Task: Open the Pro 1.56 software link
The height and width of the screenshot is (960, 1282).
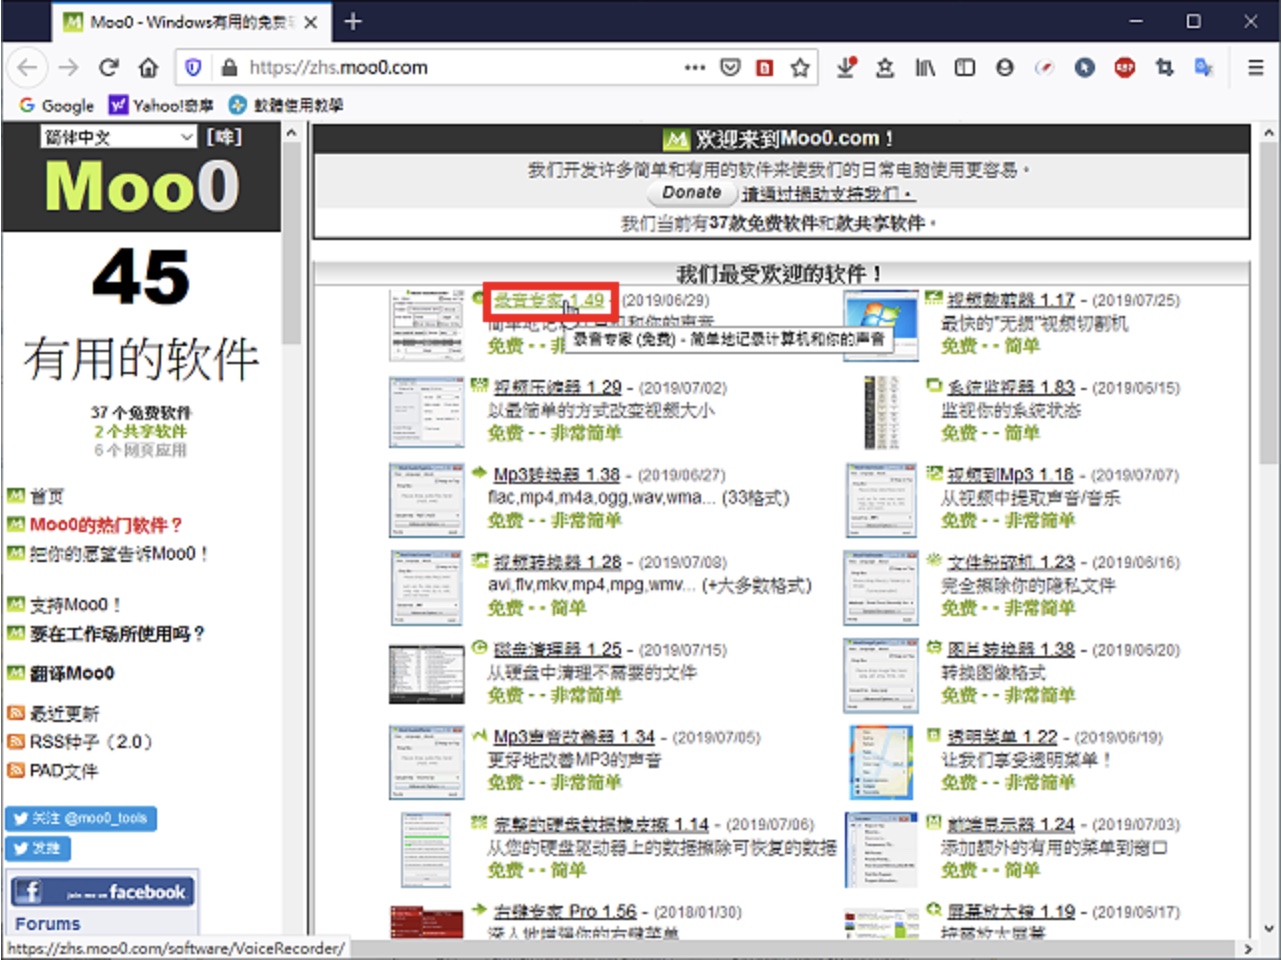Action: tap(565, 912)
